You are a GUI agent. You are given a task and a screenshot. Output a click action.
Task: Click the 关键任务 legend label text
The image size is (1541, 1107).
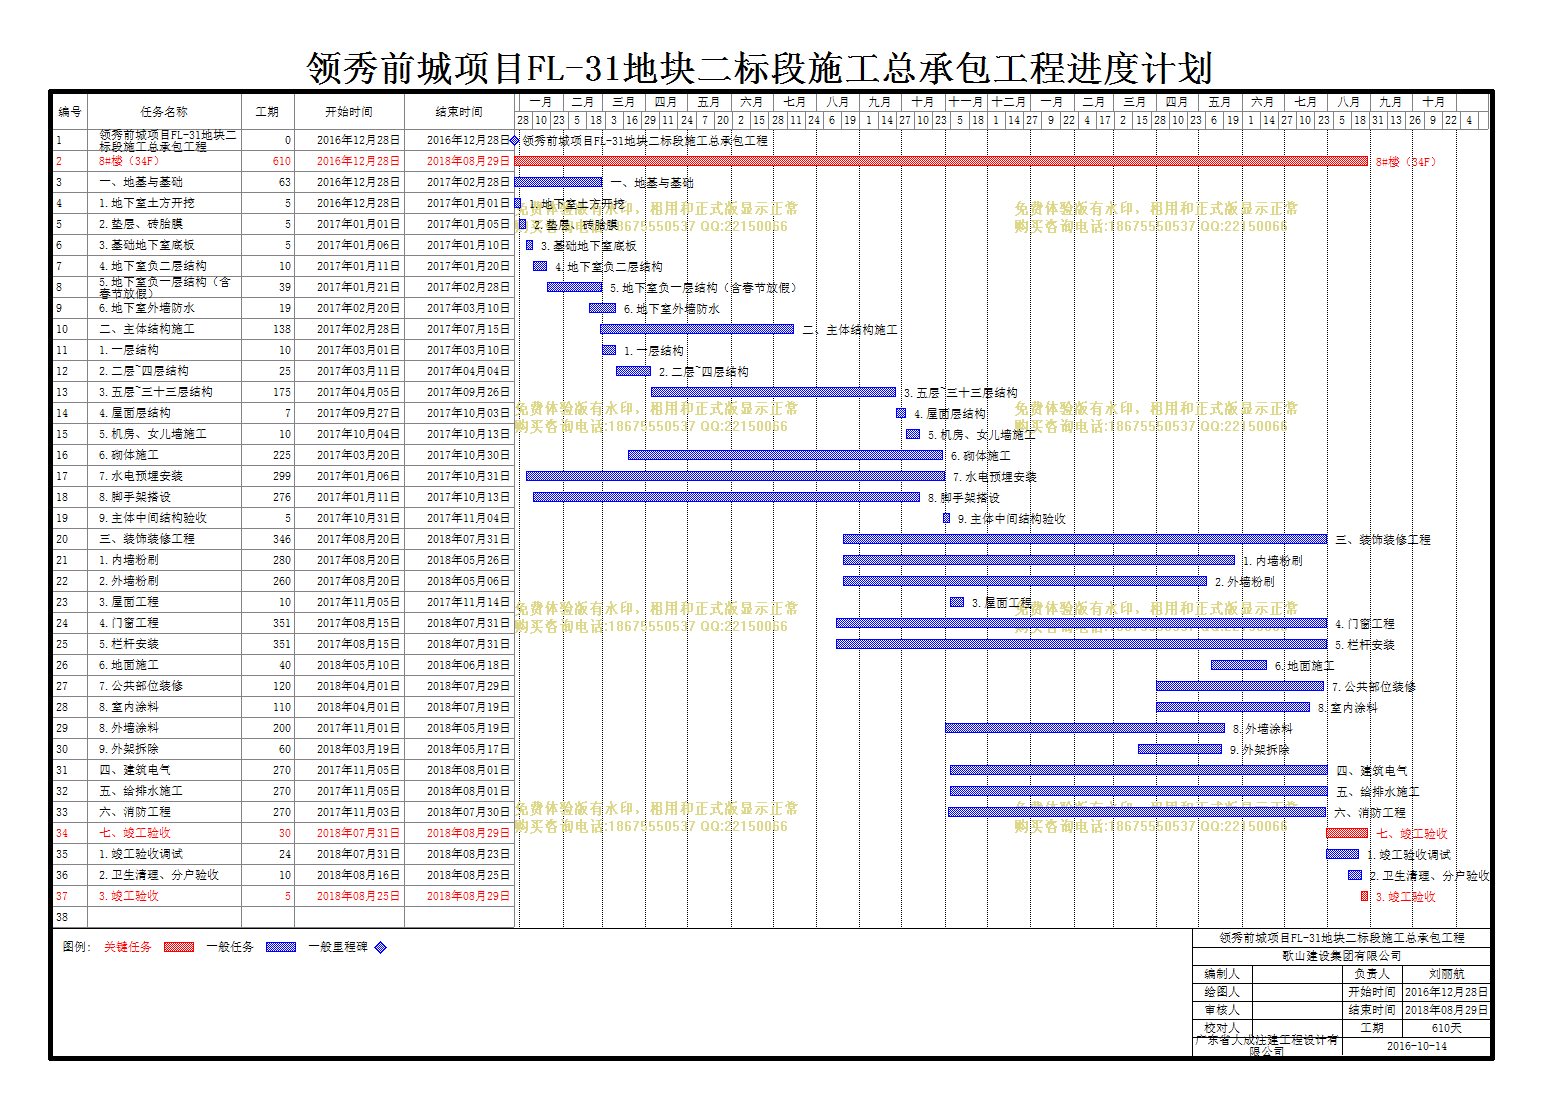[128, 947]
